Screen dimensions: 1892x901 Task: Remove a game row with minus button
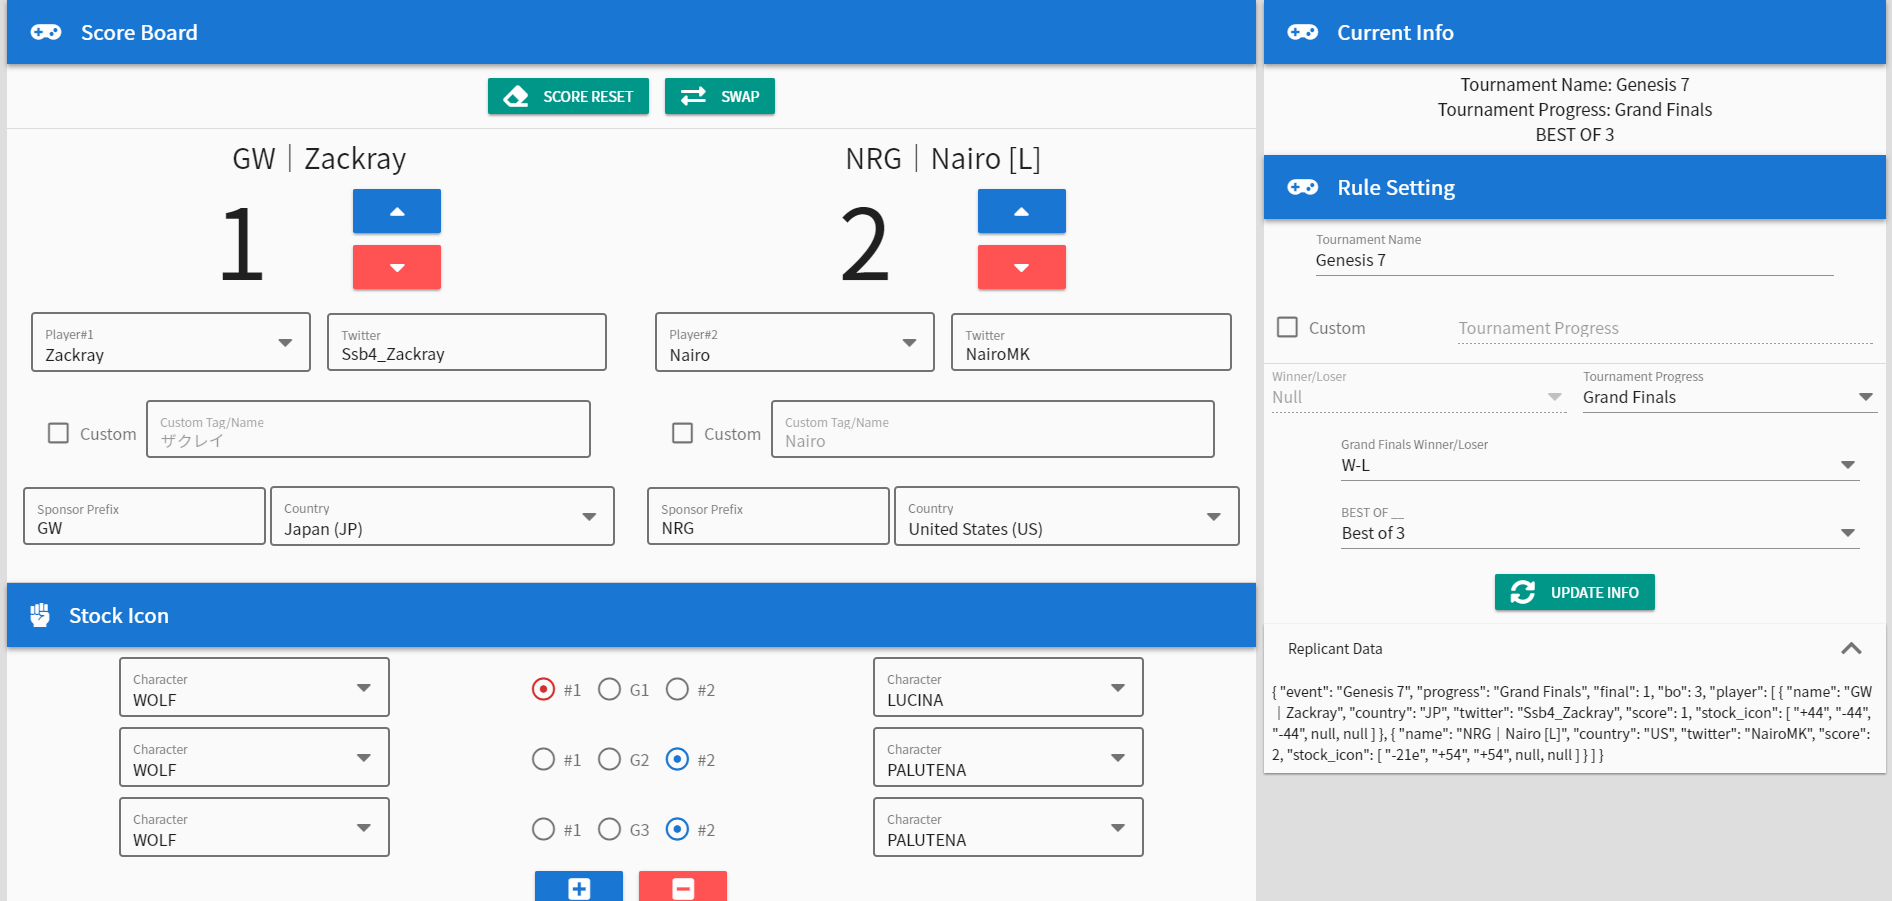683,886
